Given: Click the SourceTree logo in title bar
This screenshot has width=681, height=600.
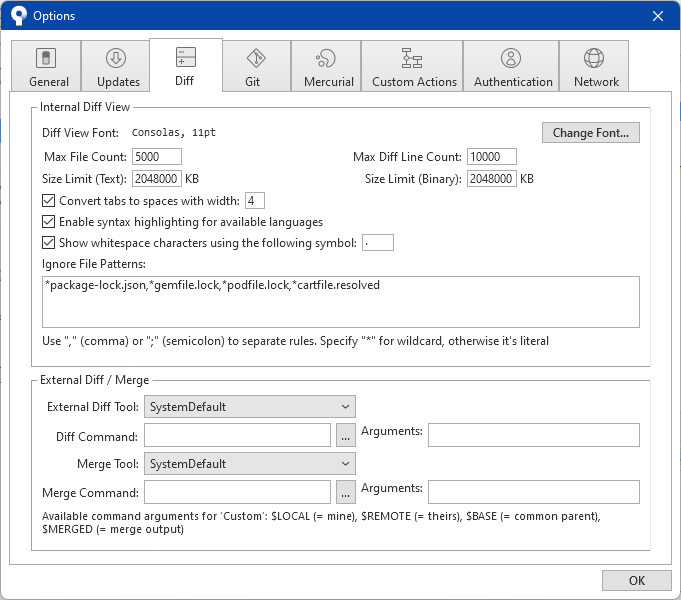Looking at the screenshot, I should pos(18,16).
